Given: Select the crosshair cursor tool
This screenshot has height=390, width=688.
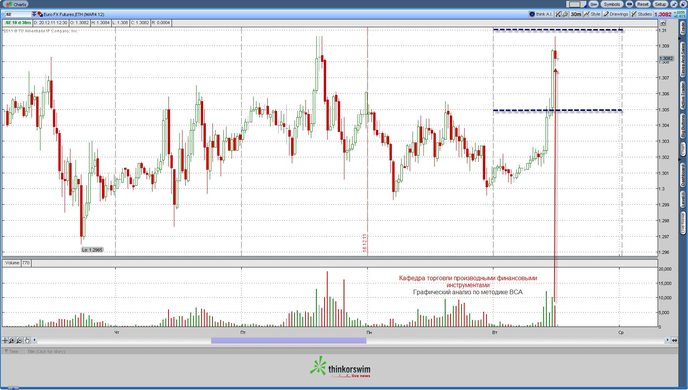Looking at the screenshot, I should 5,340.
